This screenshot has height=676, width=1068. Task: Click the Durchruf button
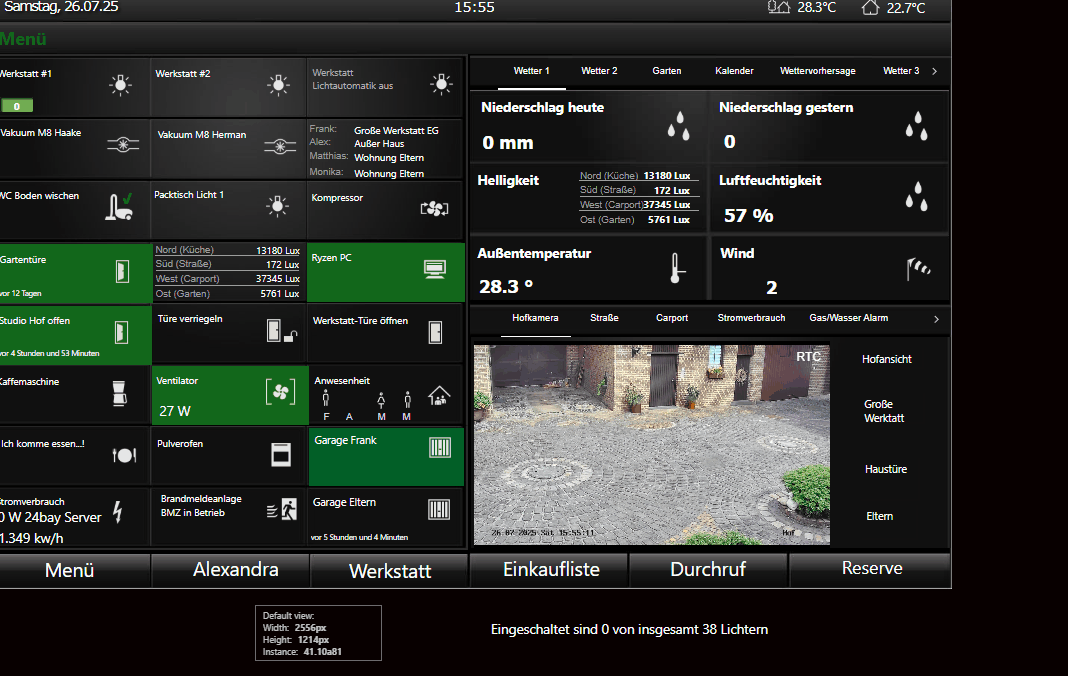(708, 570)
